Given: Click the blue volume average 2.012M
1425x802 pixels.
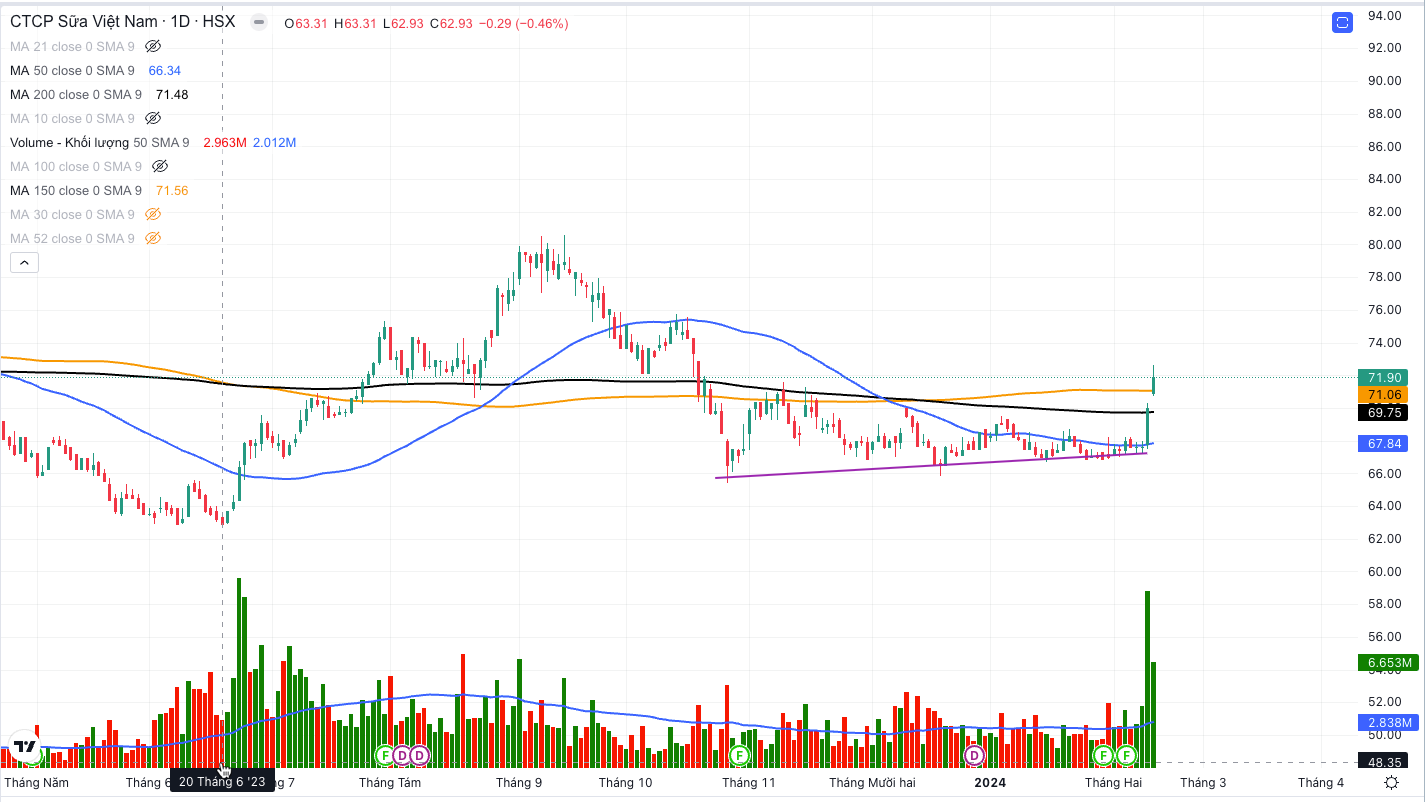Looking at the screenshot, I should (274, 142).
